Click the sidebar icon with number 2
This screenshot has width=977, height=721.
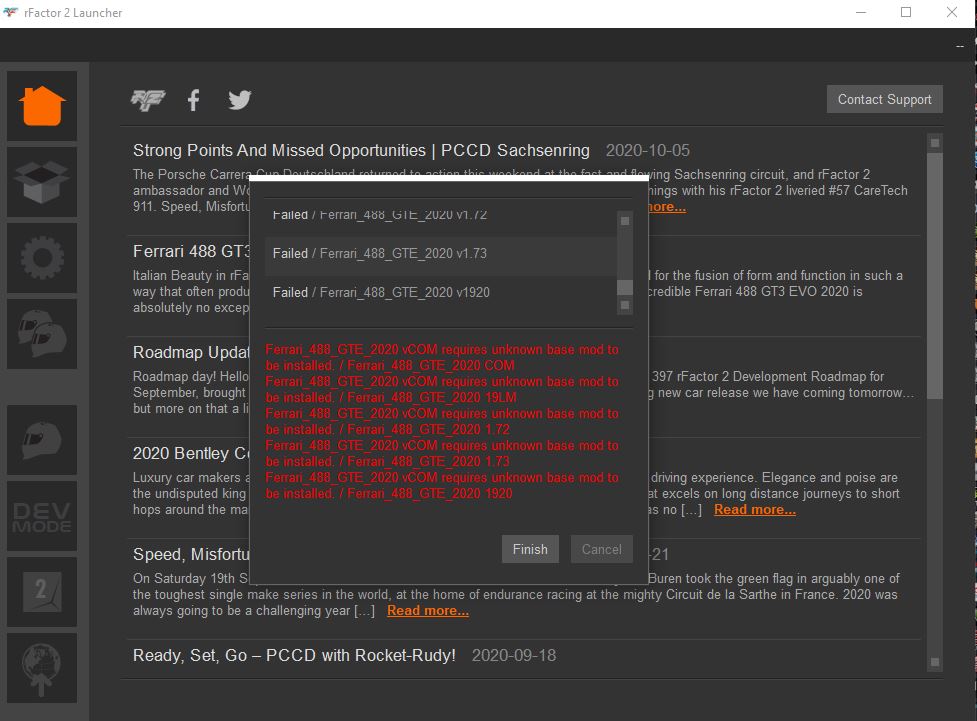42,592
